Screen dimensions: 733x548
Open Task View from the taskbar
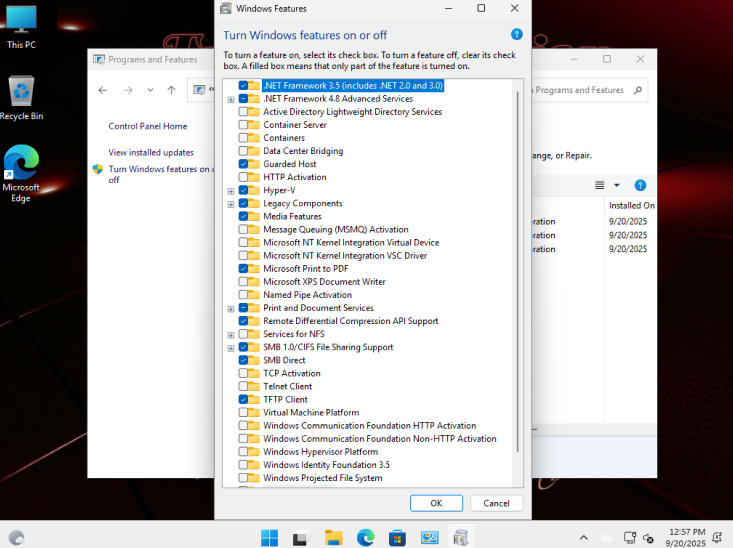click(302, 538)
